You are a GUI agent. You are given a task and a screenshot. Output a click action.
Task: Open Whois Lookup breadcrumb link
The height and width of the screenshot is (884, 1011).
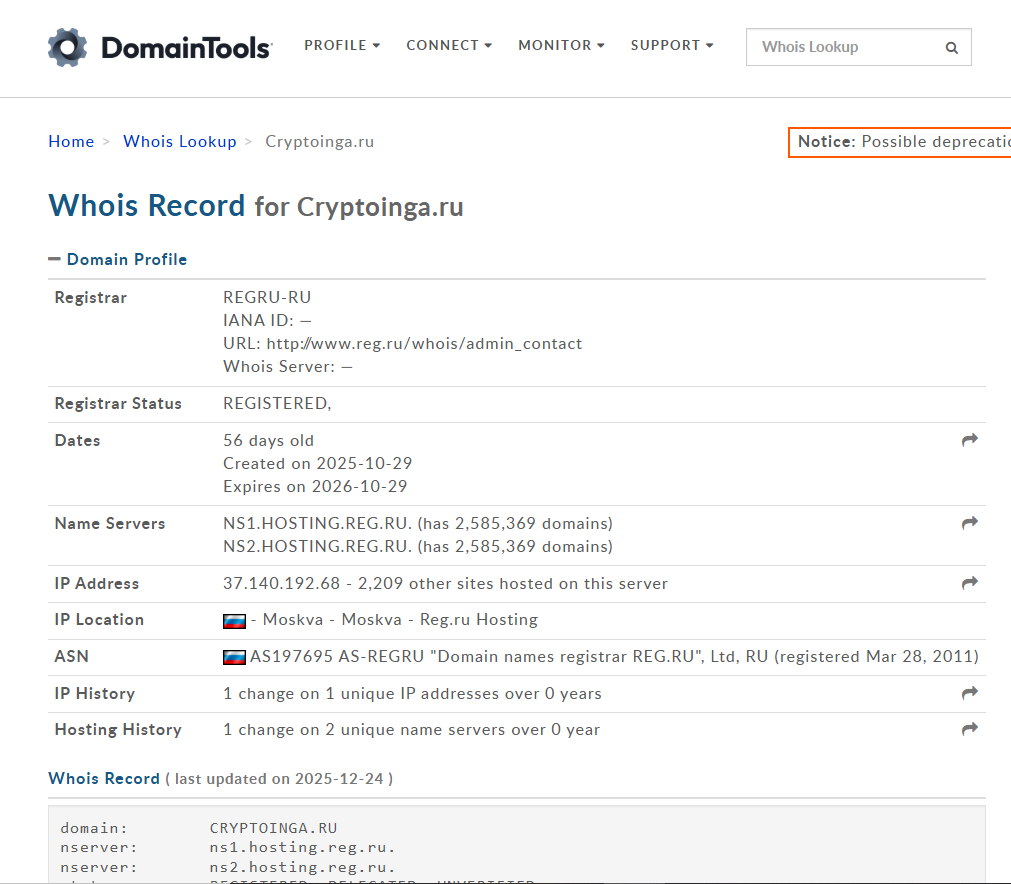coord(180,141)
